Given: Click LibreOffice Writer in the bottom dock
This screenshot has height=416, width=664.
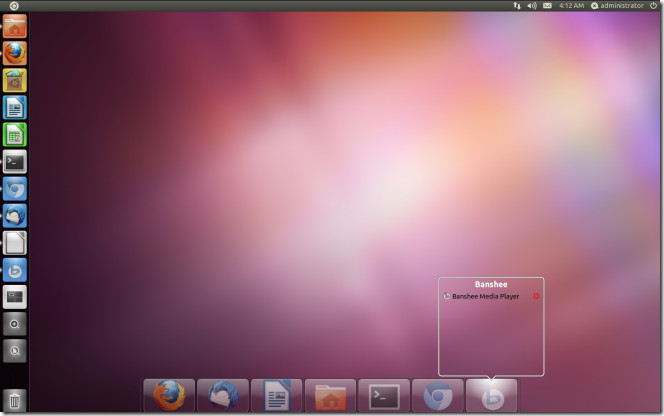Looking at the screenshot, I should (x=277, y=396).
